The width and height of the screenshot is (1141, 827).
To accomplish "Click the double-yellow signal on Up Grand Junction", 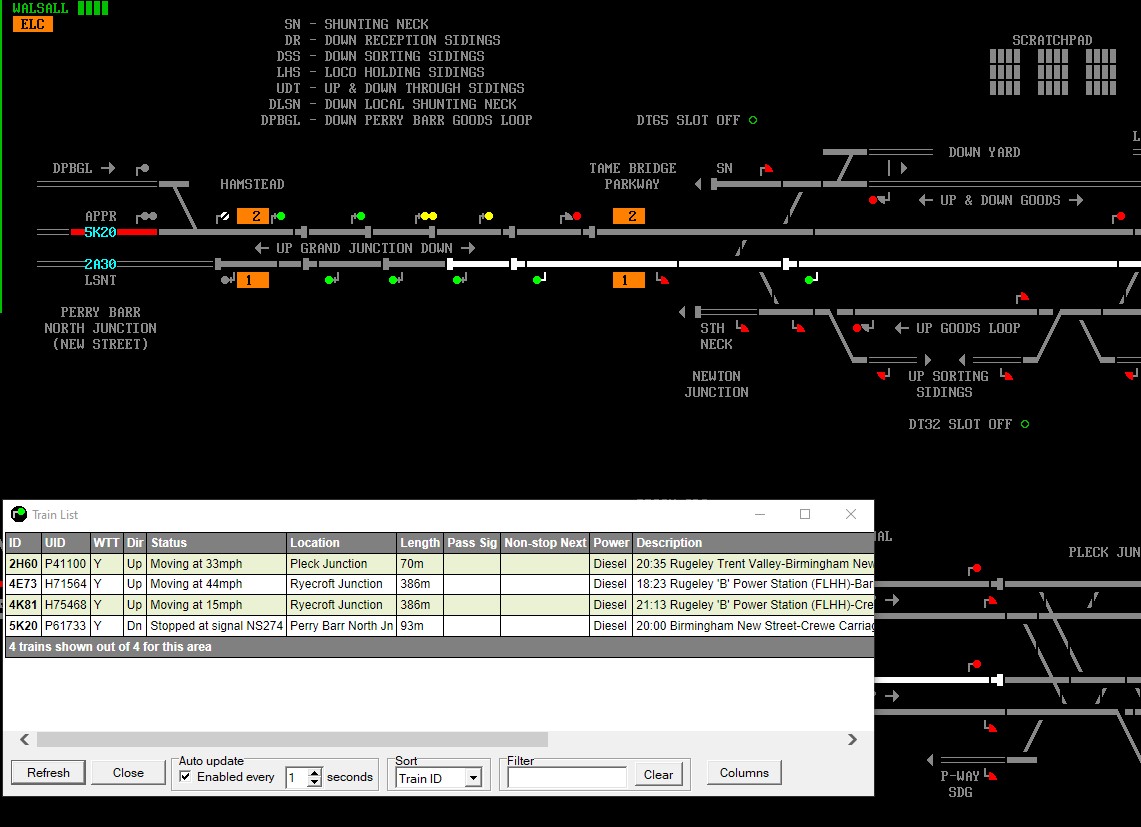I will click(427, 216).
